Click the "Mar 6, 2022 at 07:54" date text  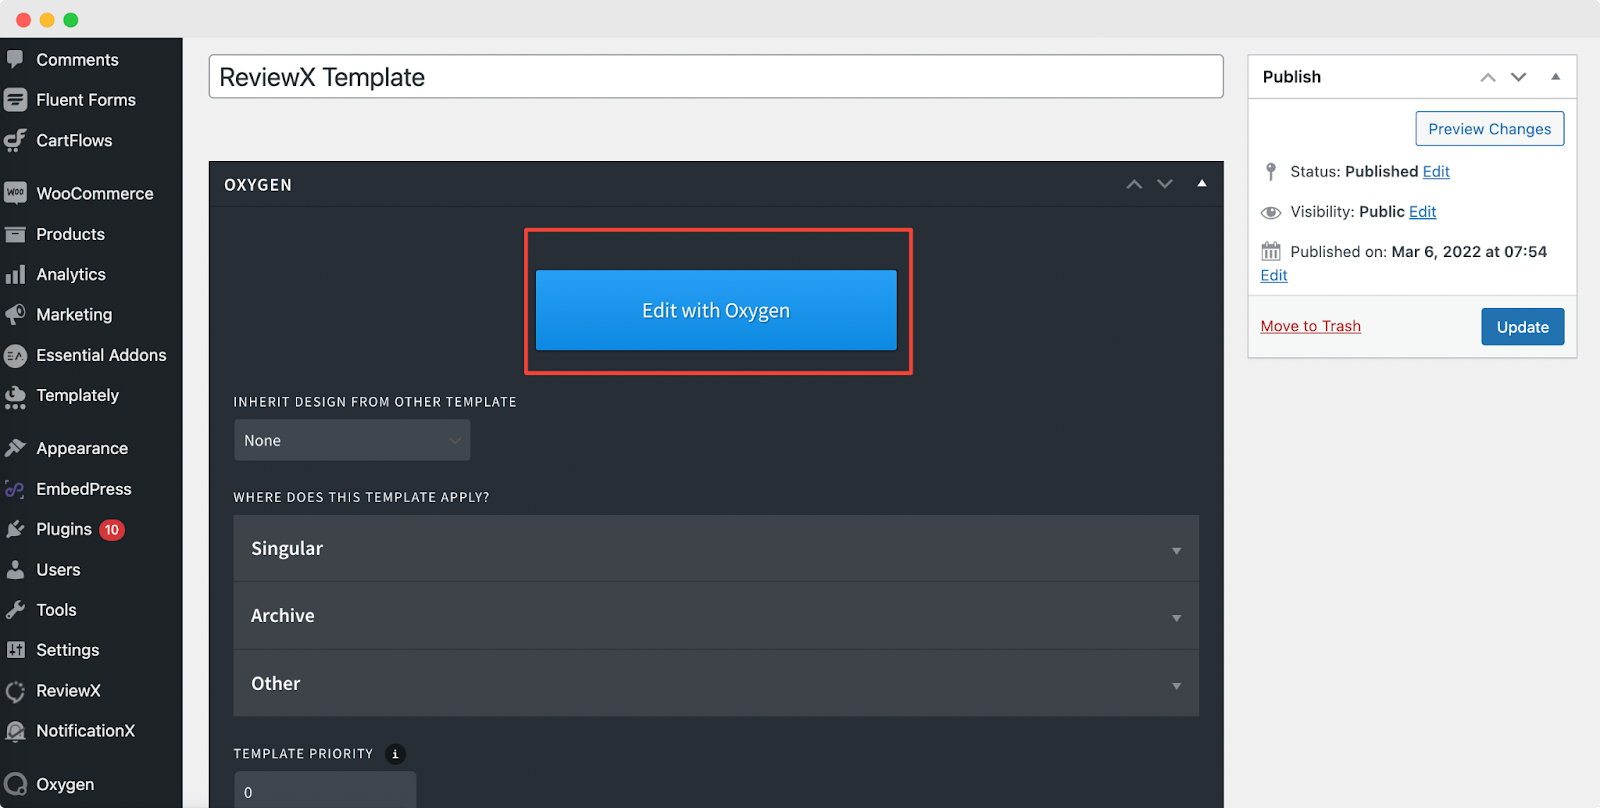[x=1469, y=252]
